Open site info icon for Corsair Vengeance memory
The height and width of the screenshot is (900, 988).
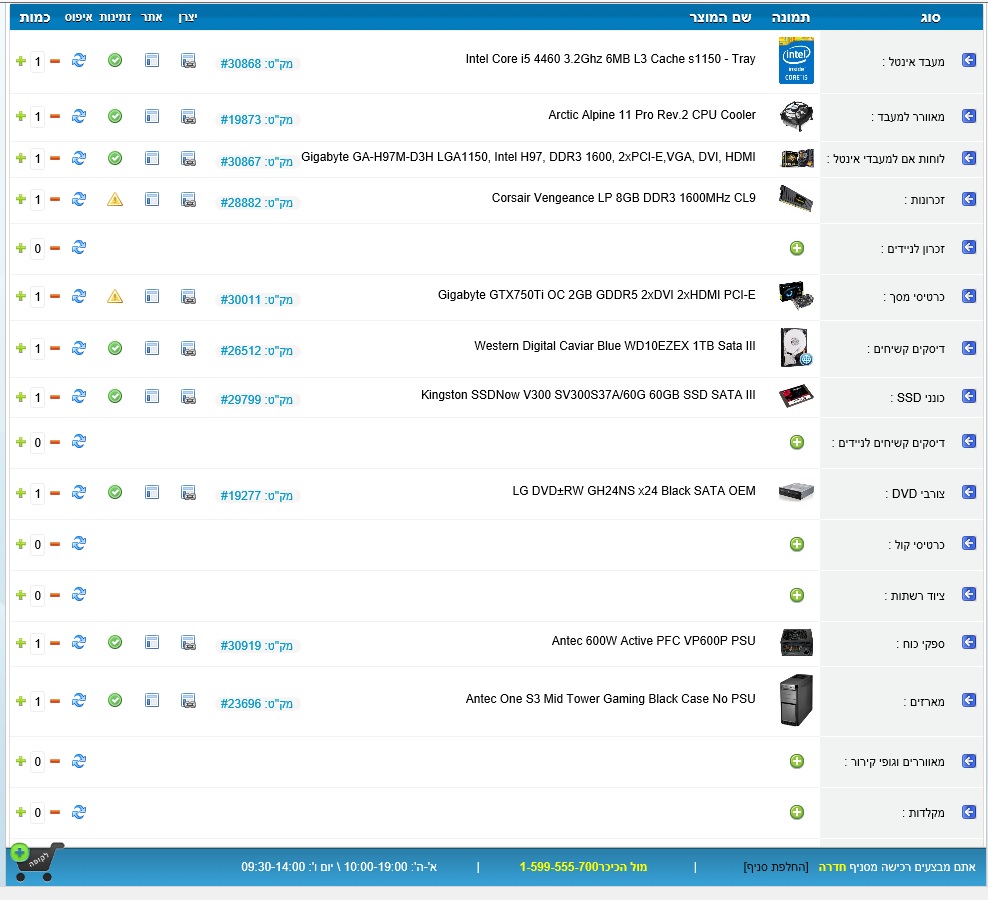152,200
